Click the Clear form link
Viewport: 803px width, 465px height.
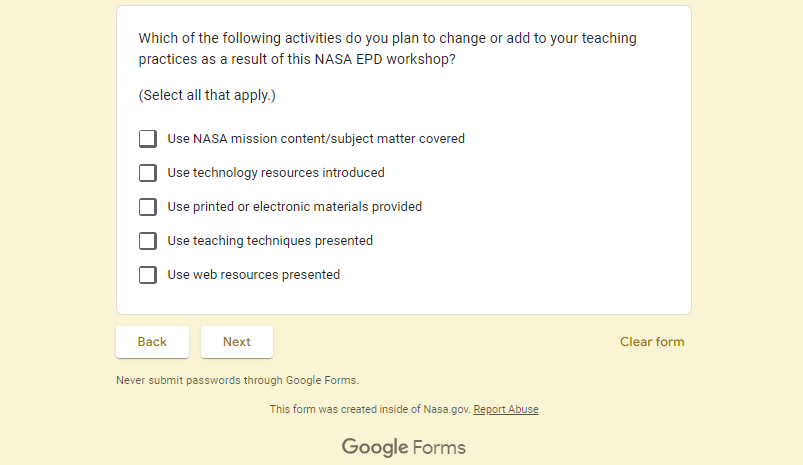coord(652,342)
